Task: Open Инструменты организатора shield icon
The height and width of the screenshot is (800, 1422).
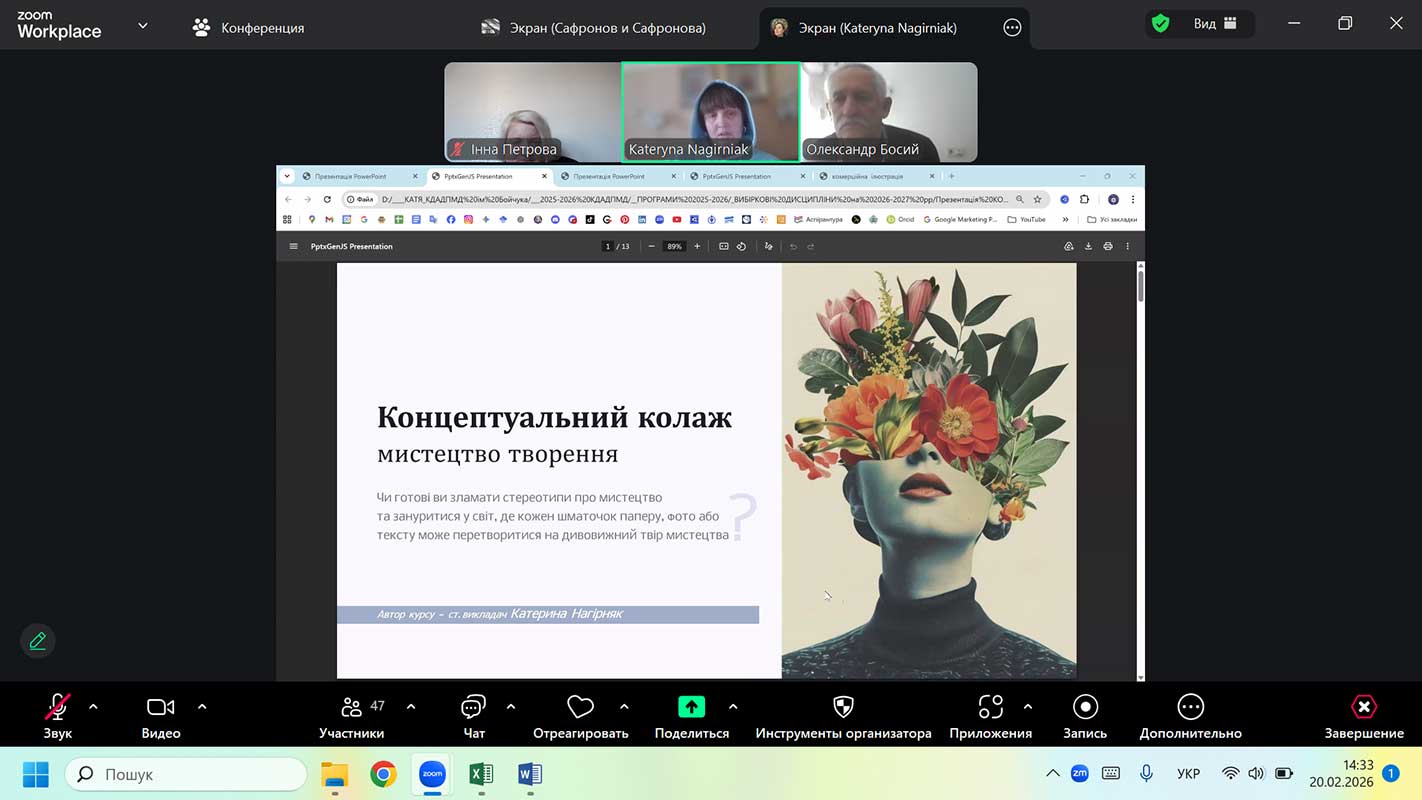Action: (x=843, y=708)
